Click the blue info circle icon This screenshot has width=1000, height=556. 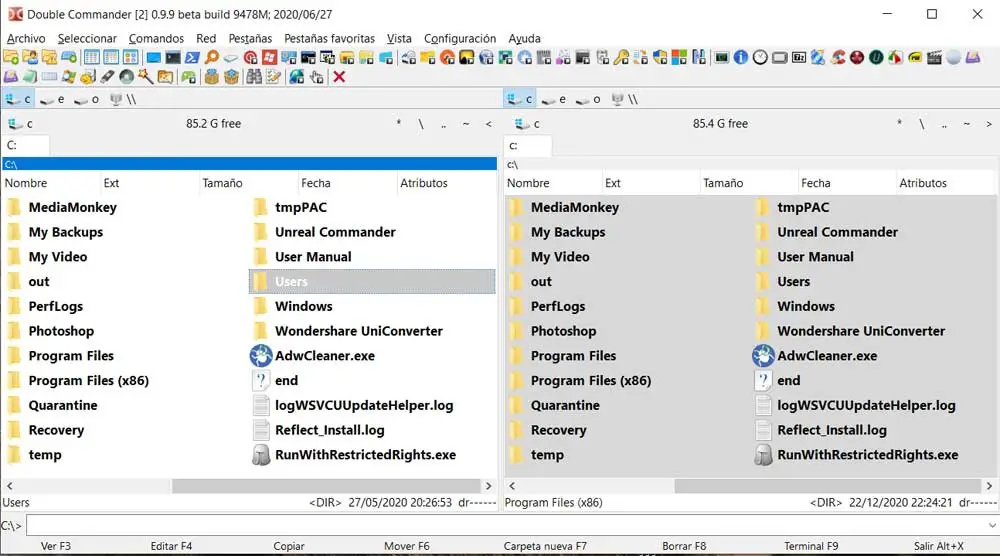pos(740,57)
